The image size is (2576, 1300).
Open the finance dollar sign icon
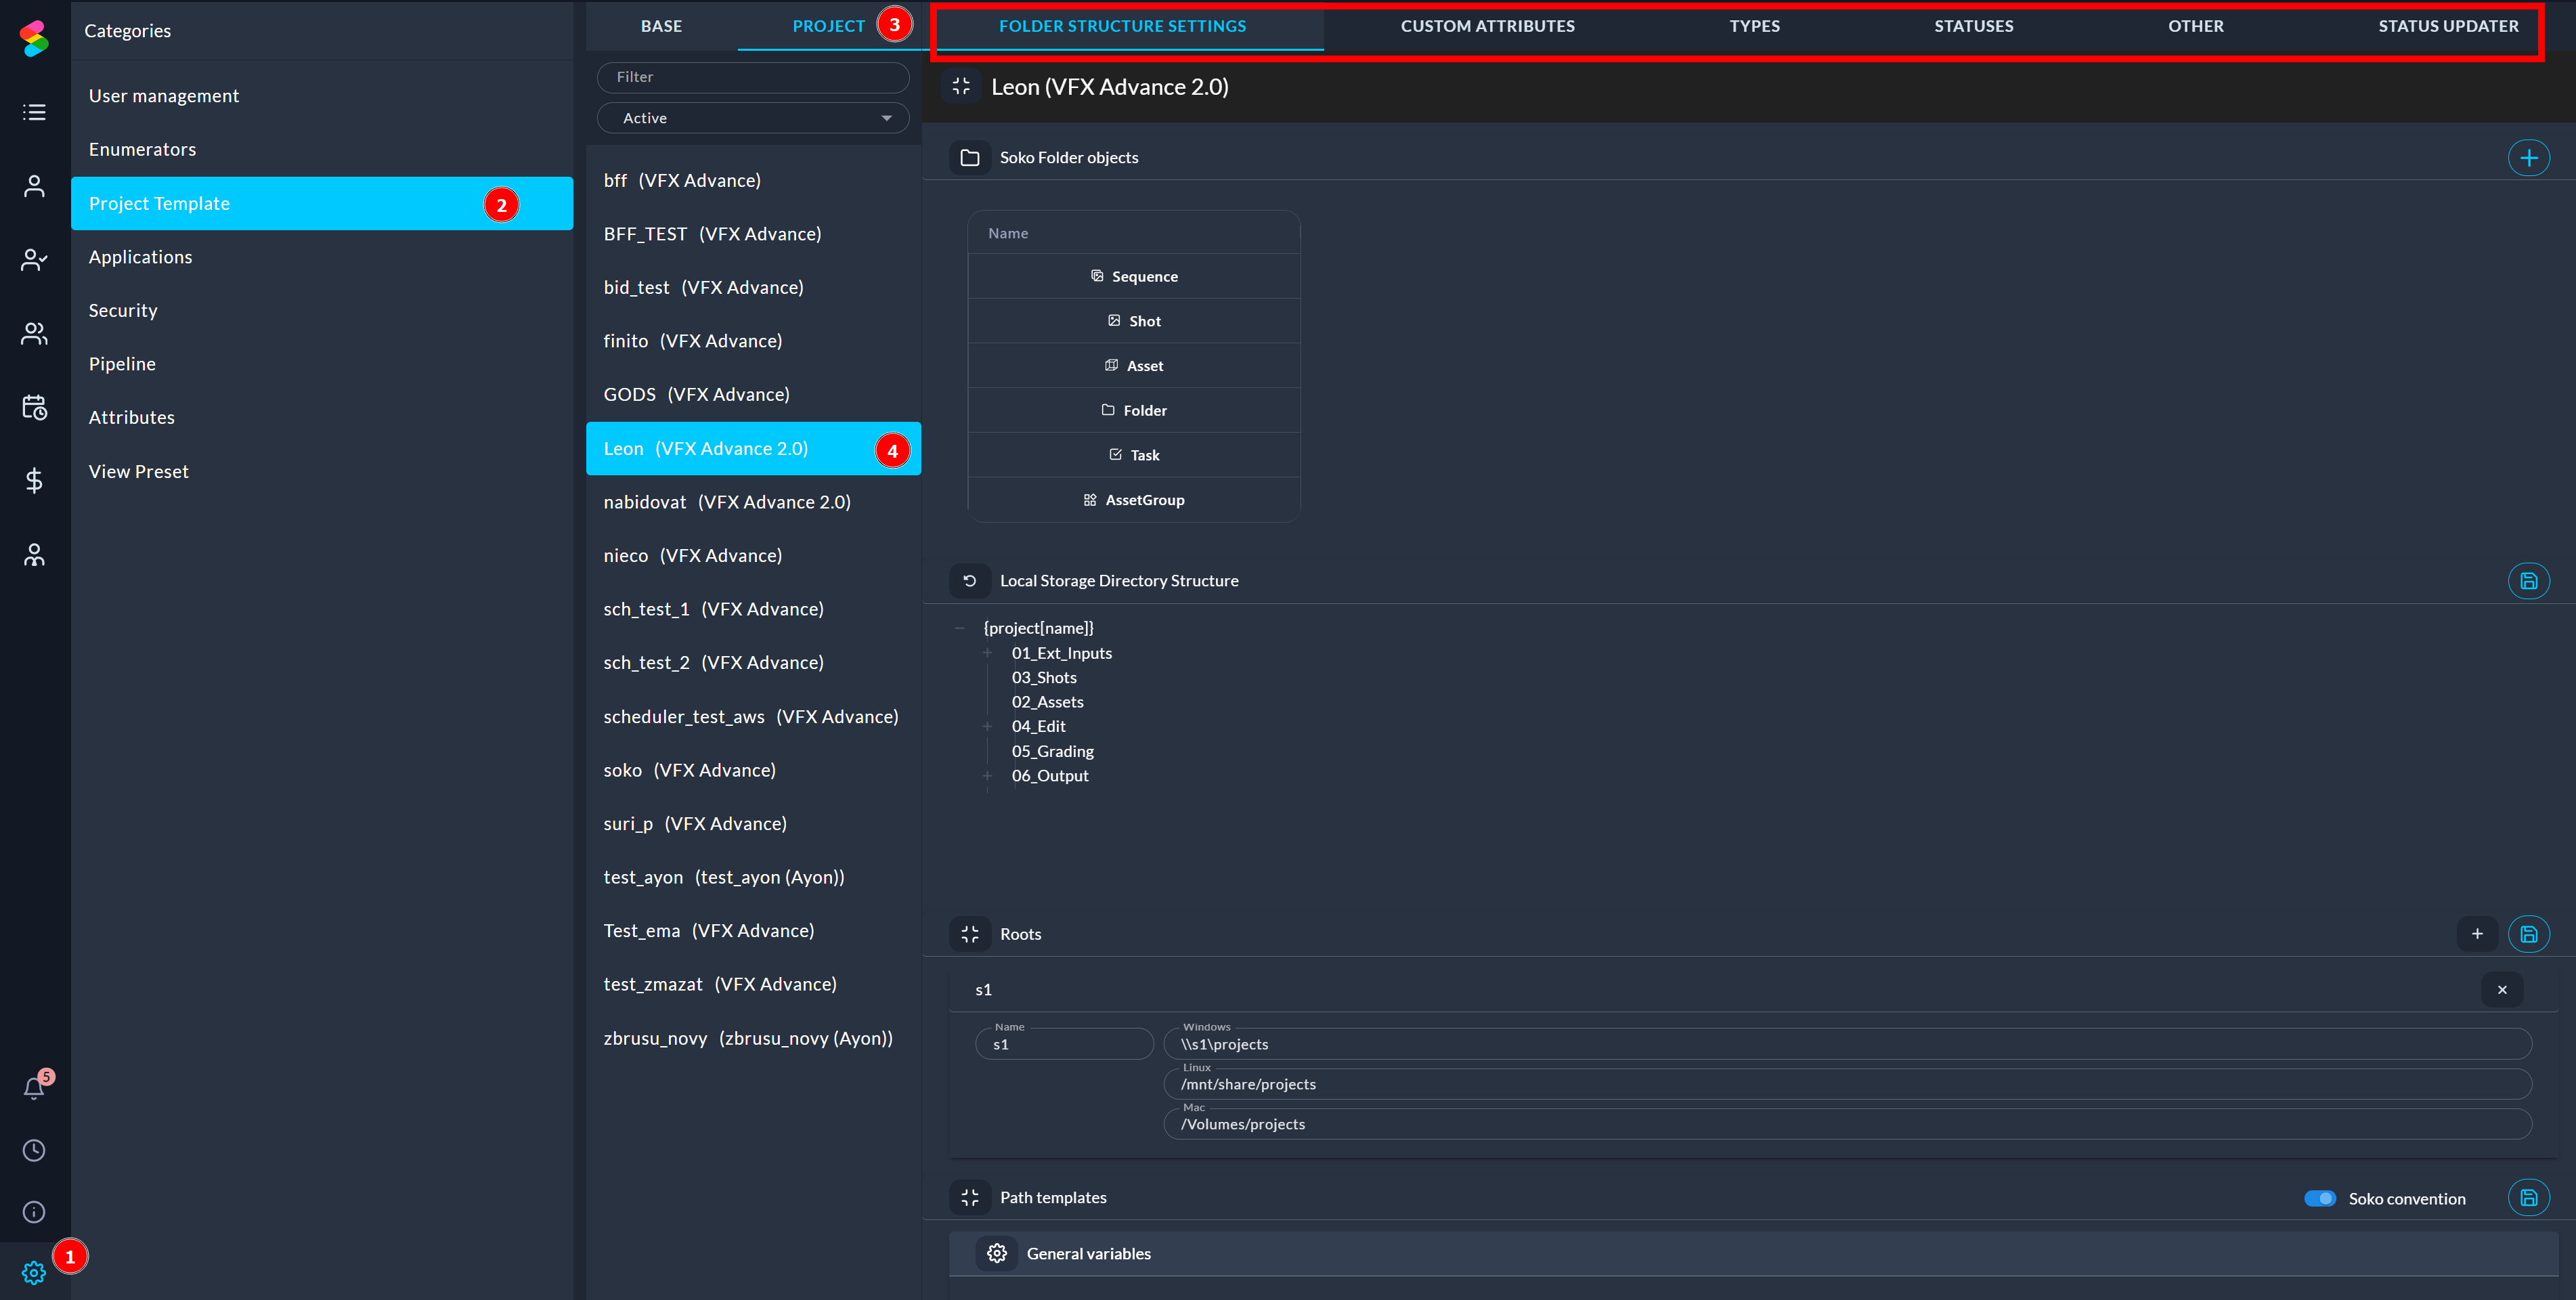(34, 481)
